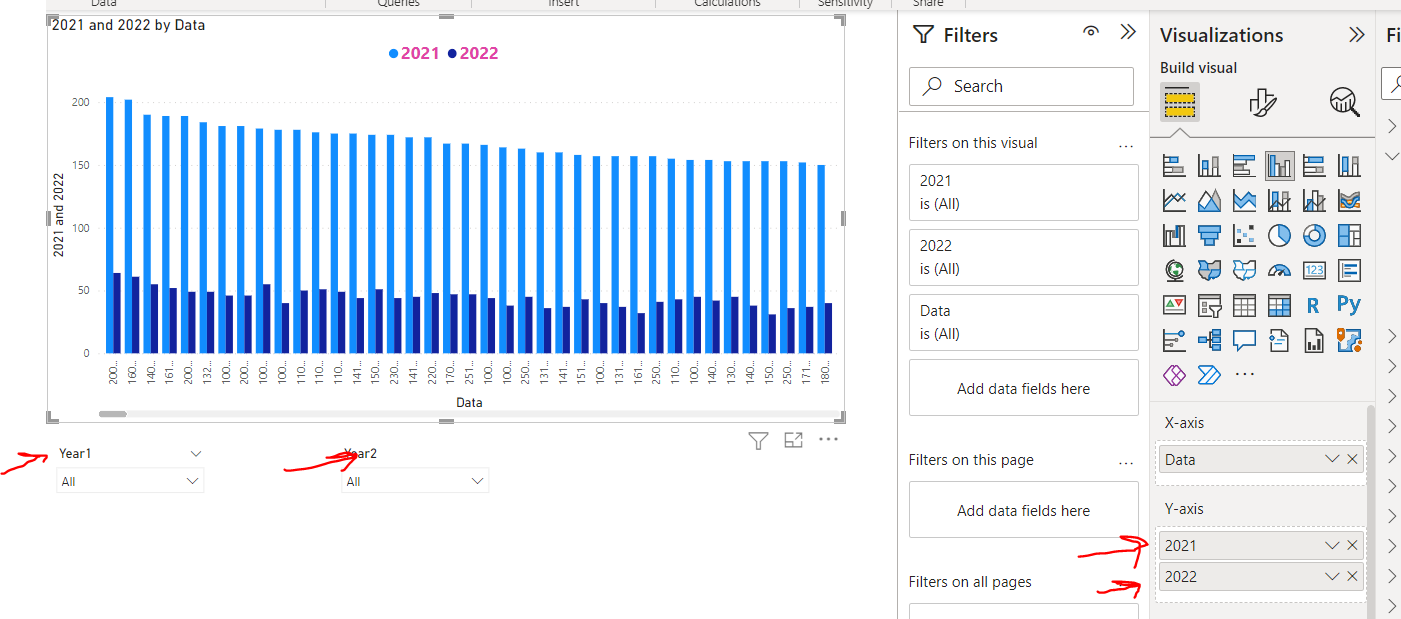Screen dimensions: 1401x619
Task: Open more options for filters on this visual
Action: 1126,144
